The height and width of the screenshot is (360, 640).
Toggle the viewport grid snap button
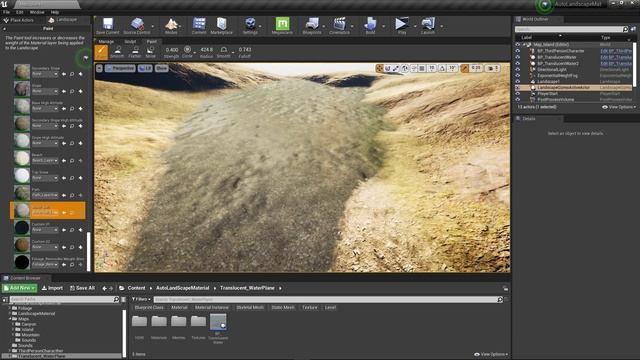(x=422, y=68)
